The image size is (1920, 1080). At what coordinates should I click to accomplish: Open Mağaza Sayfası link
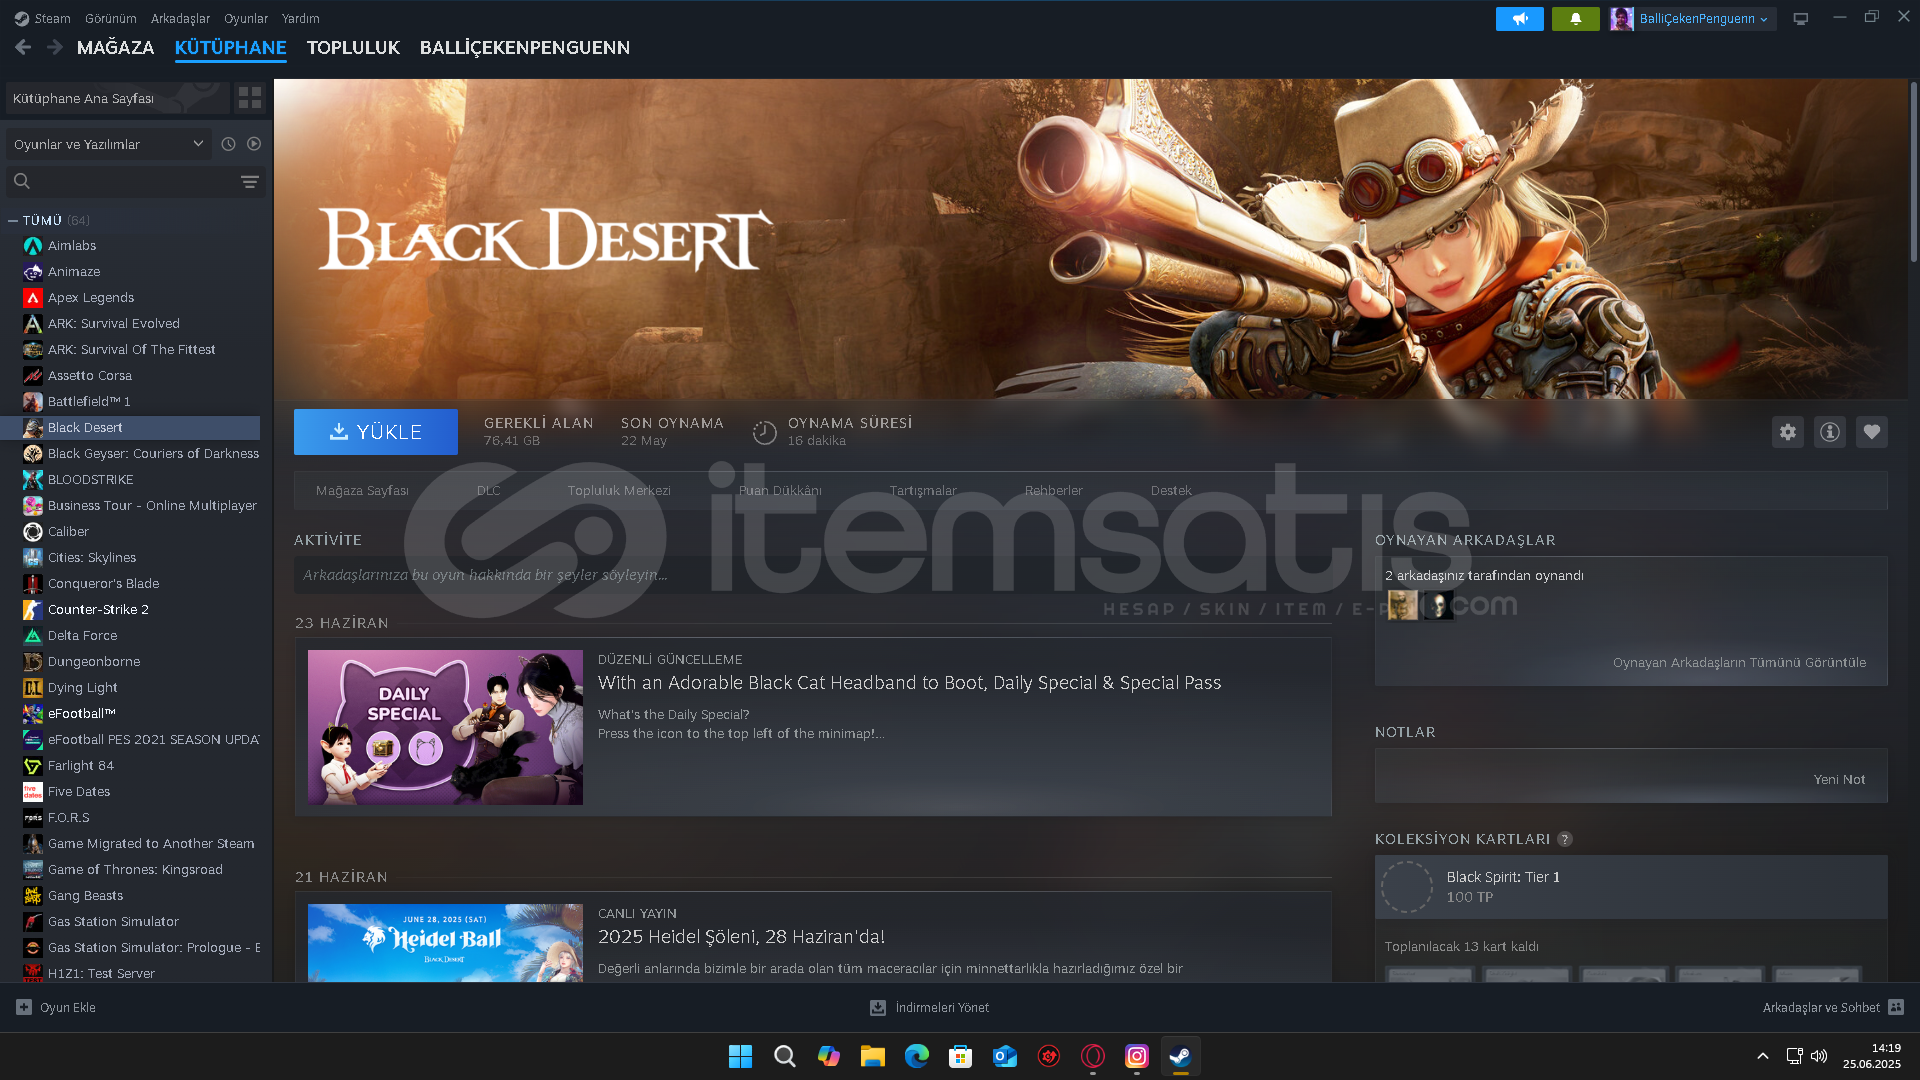pyautogui.click(x=362, y=490)
